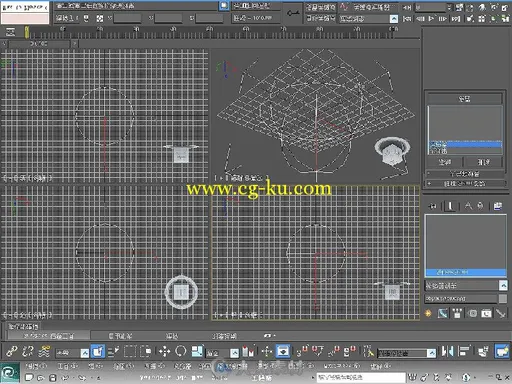Image resolution: width=512 pixels, height=384 pixels.
Task: Toggle the Selection Lock icon in status bar
Action: tap(86, 18)
